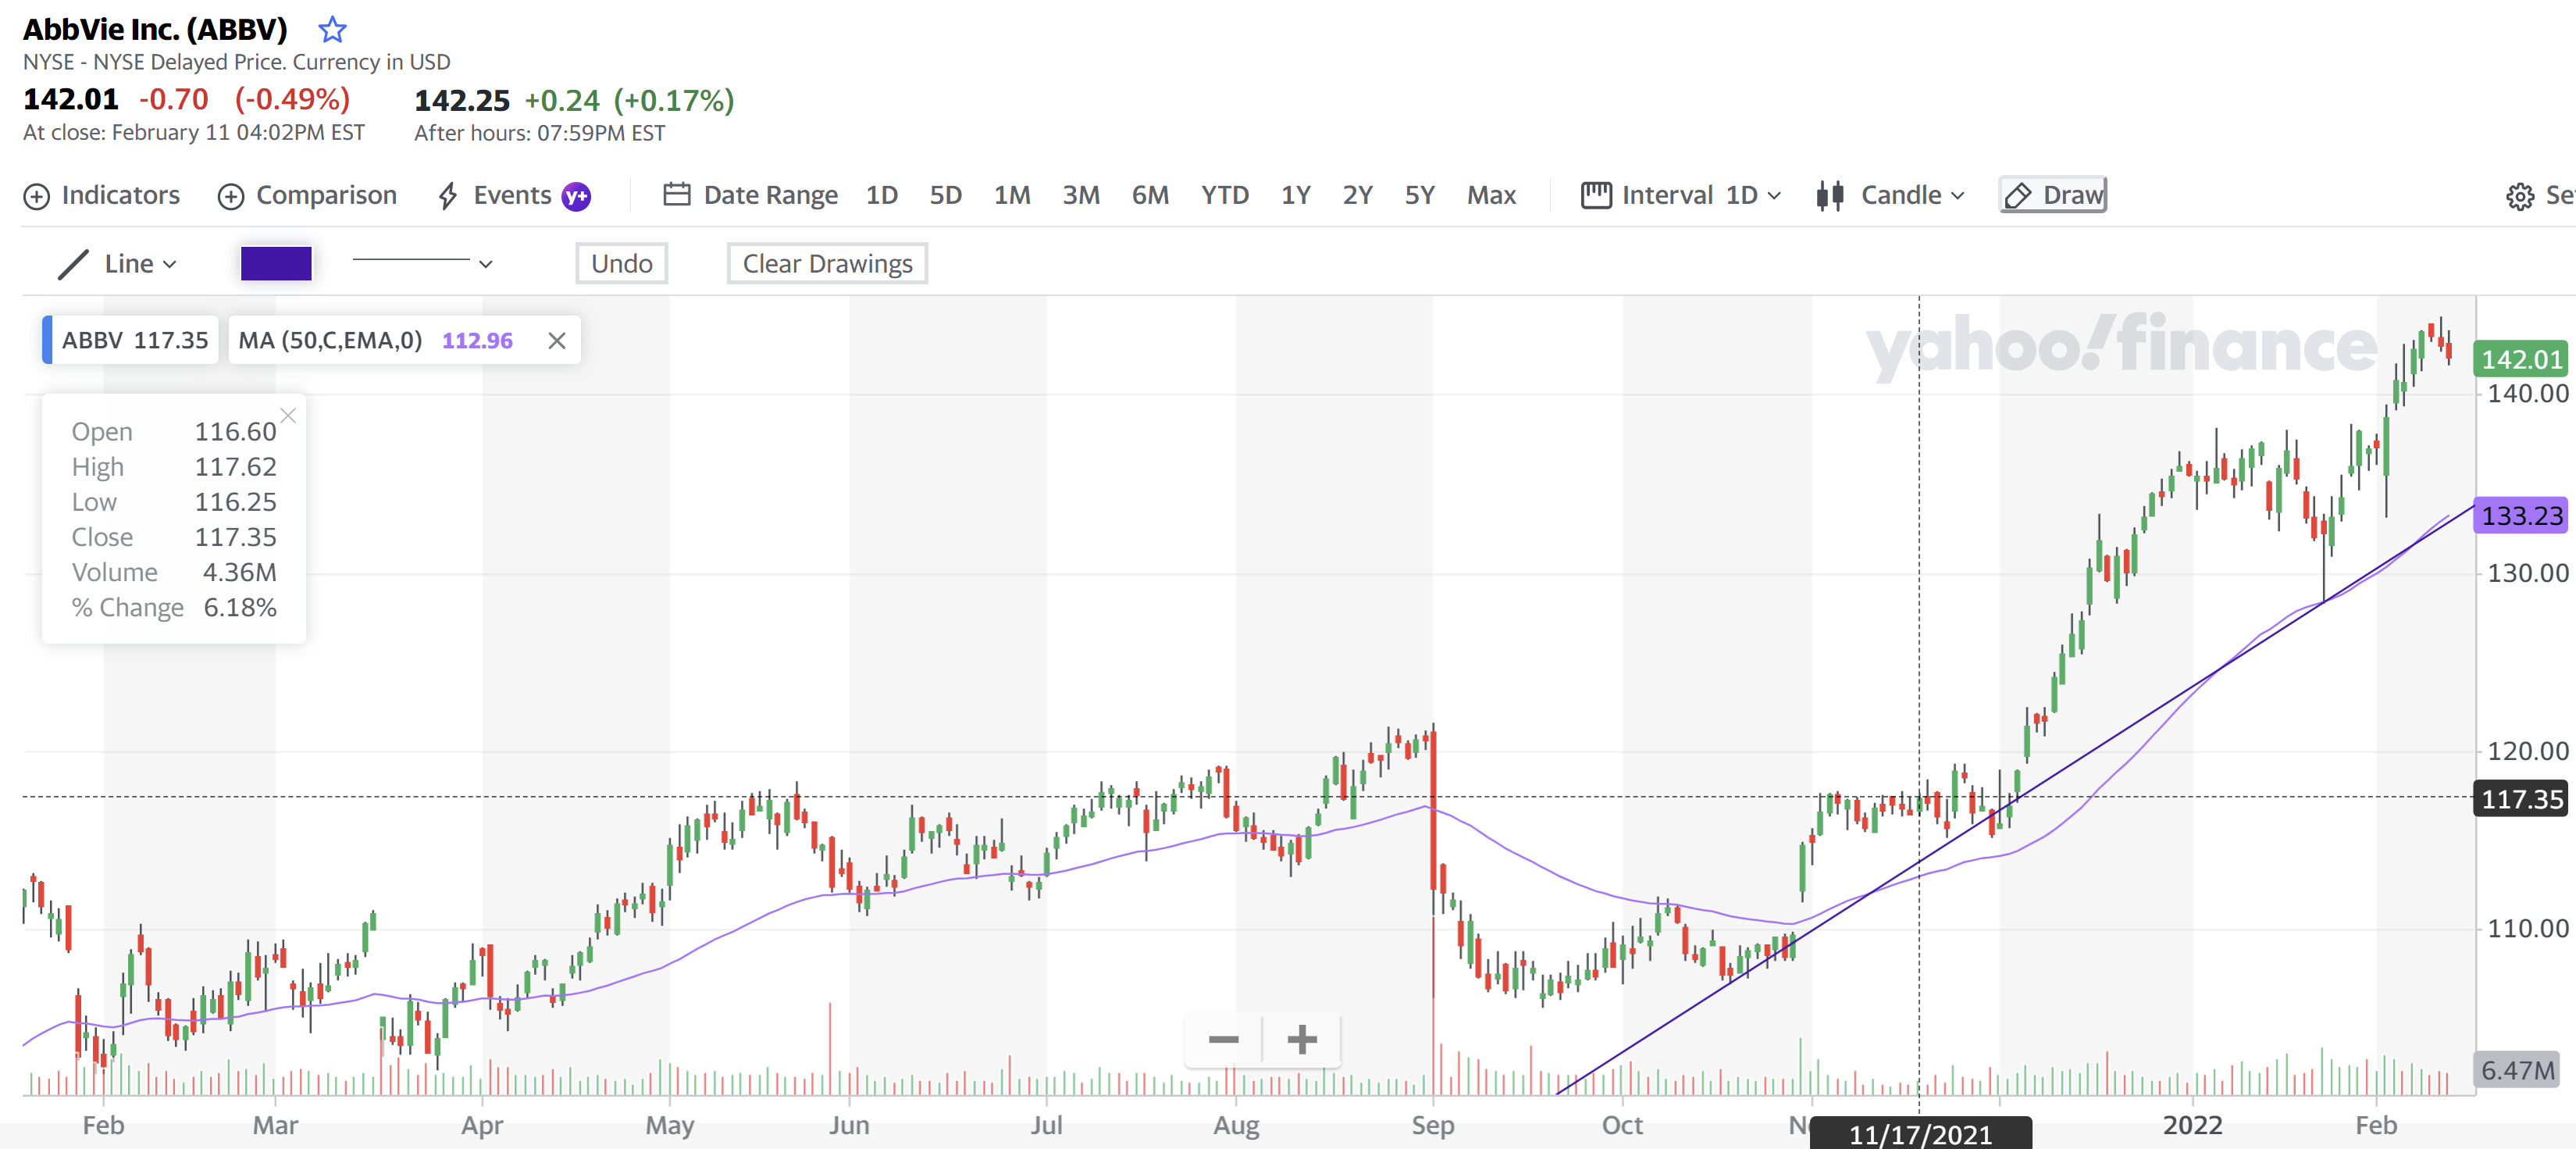Click the % Change 6.18% value

pos(240,607)
